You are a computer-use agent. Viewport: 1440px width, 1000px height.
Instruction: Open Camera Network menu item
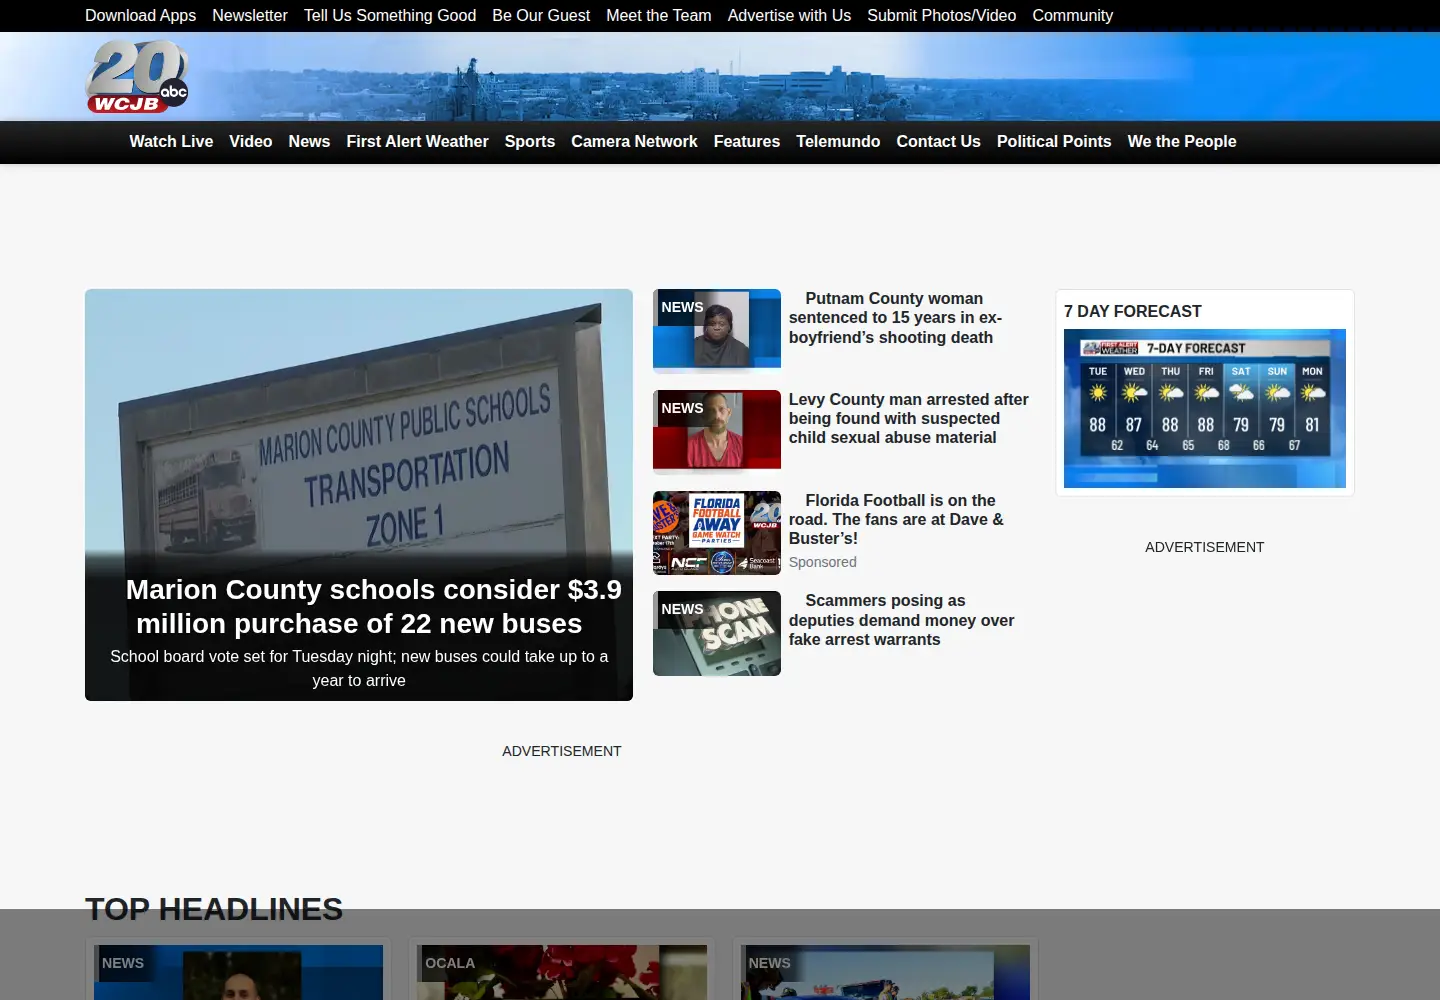(634, 142)
